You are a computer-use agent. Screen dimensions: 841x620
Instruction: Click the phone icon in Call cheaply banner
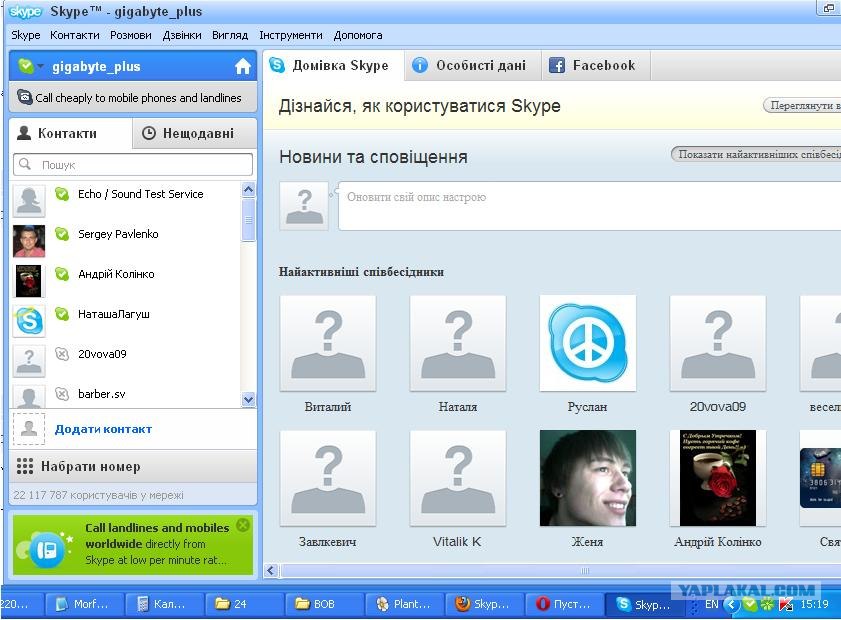coord(25,97)
